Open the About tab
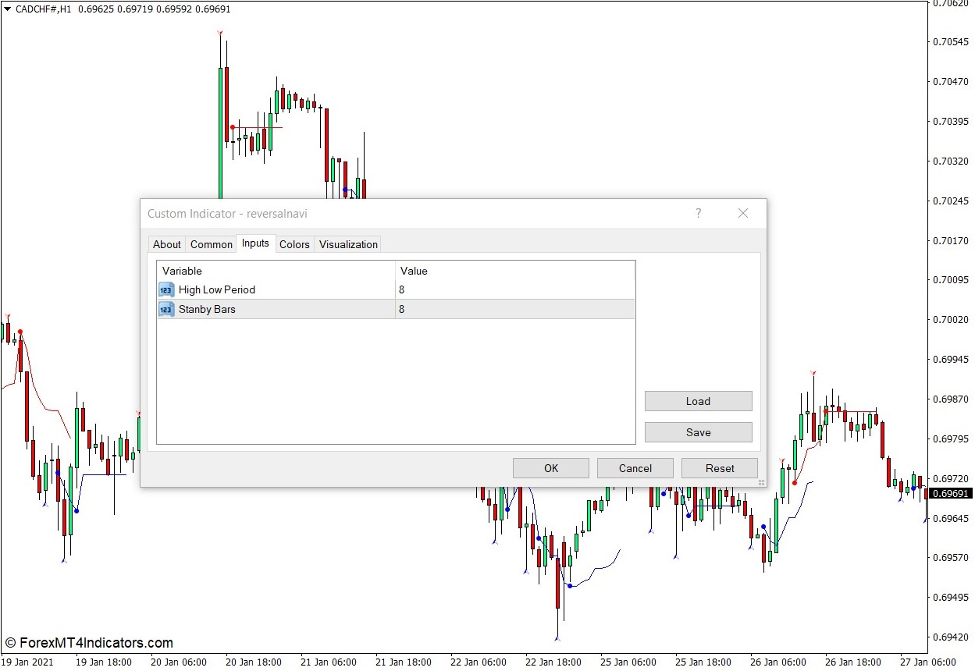The height and width of the screenshot is (672, 977). point(166,244)
